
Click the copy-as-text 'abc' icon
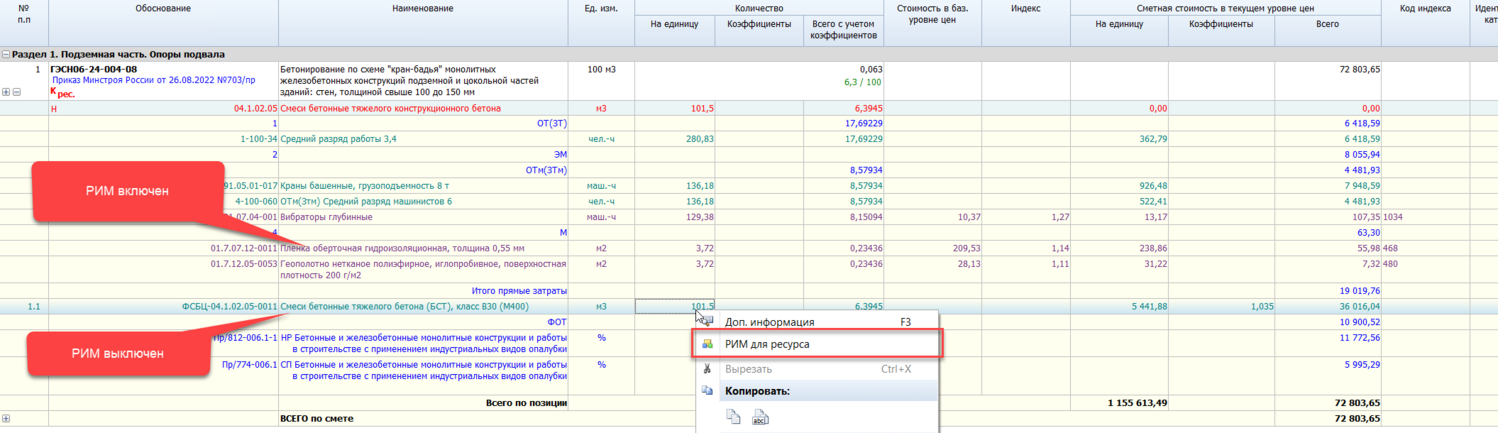760,417
